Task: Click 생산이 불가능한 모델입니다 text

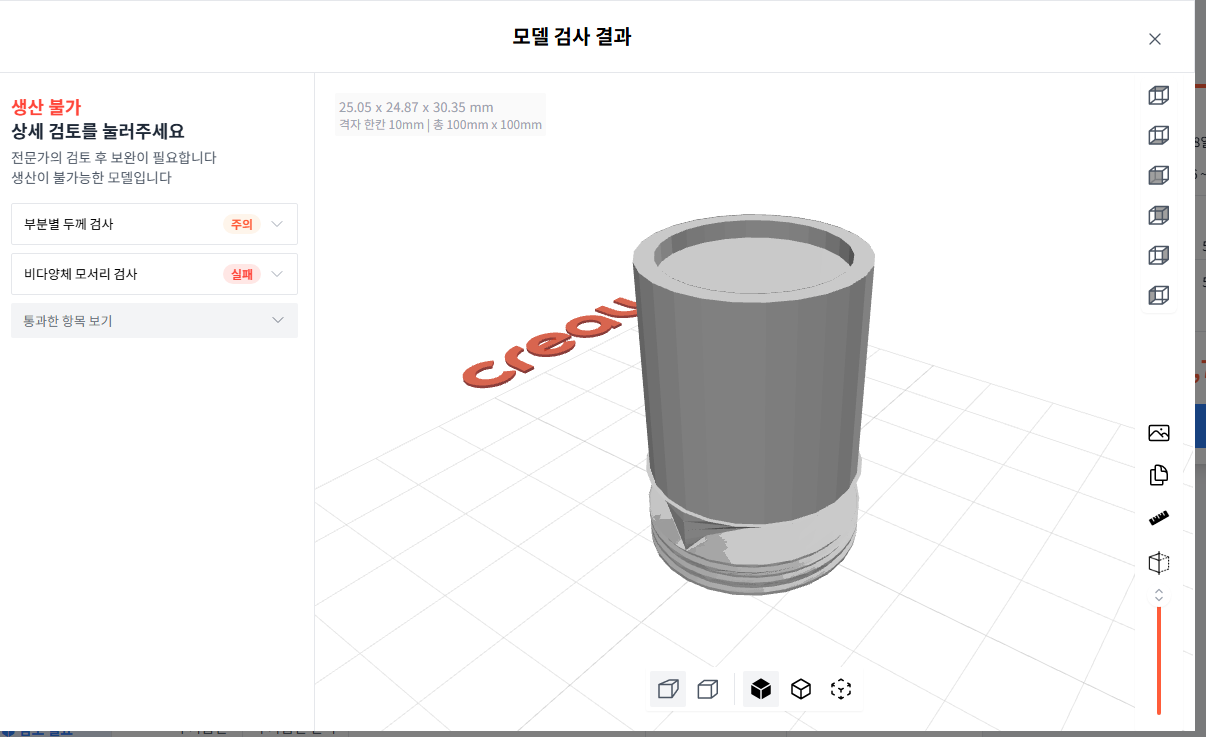Action: pos(91,177)
